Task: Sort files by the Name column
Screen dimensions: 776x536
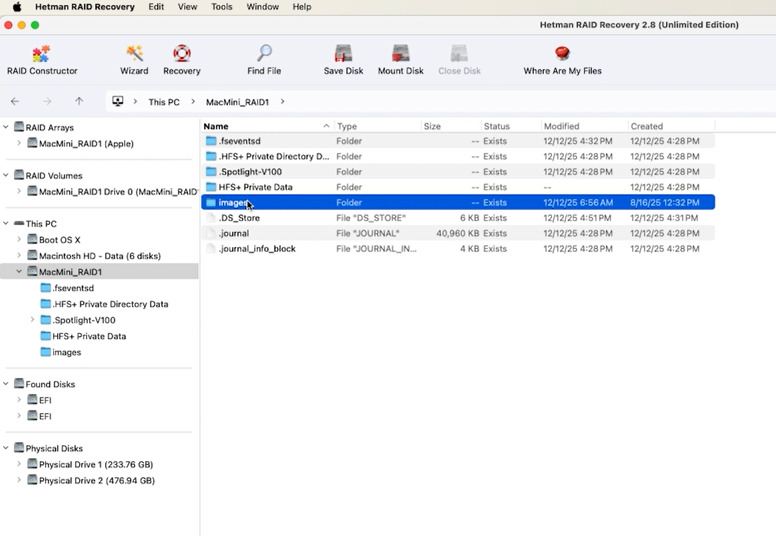Action: (x=267, y=126)
